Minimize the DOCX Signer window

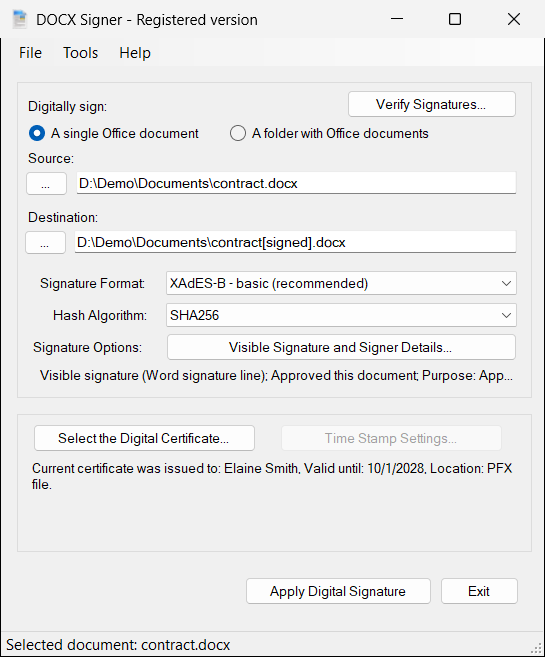[397, 19]
